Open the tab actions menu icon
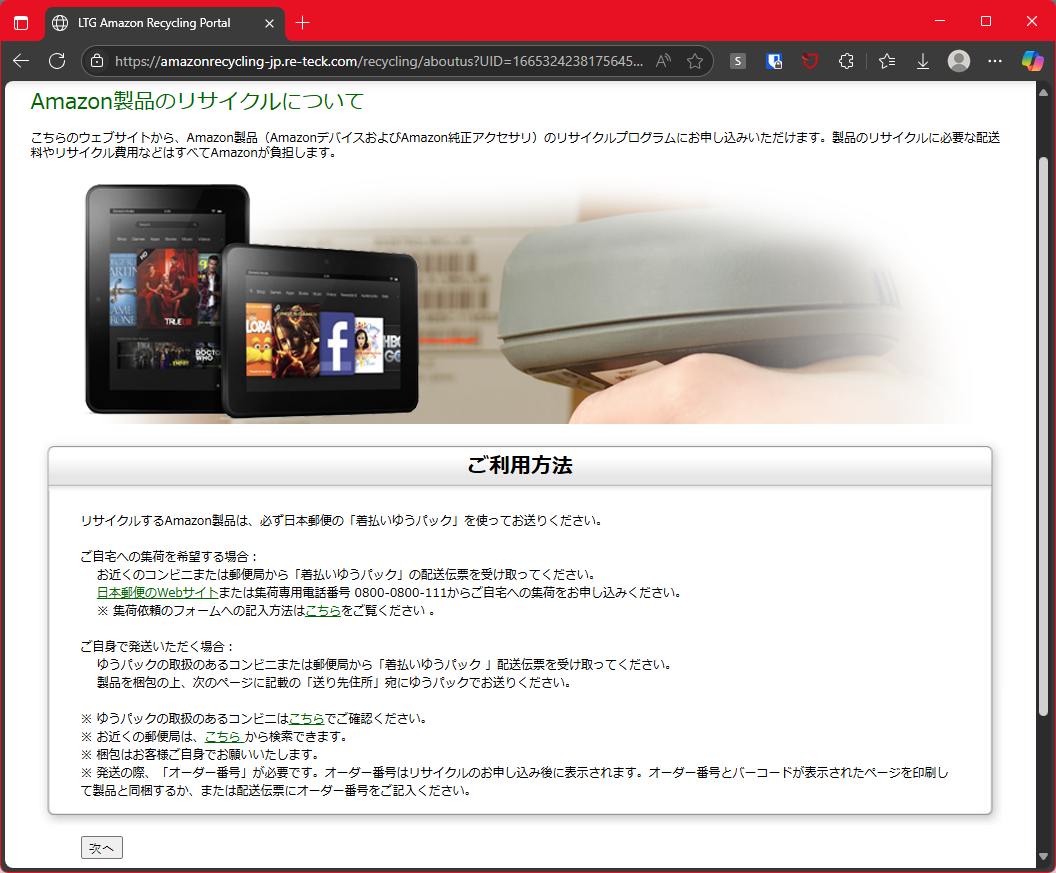Viewport: 1056px width, 873px height. [x=21, y=23]
